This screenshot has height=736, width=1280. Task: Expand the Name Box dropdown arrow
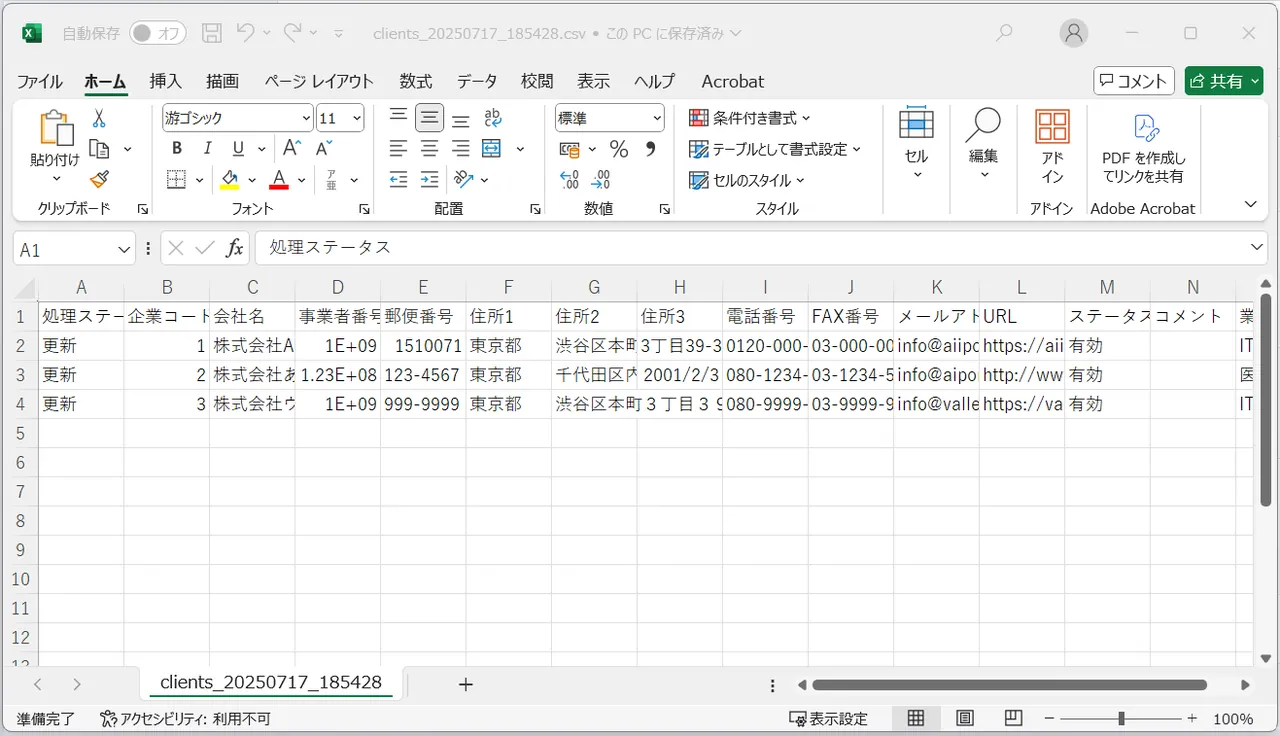125,249
